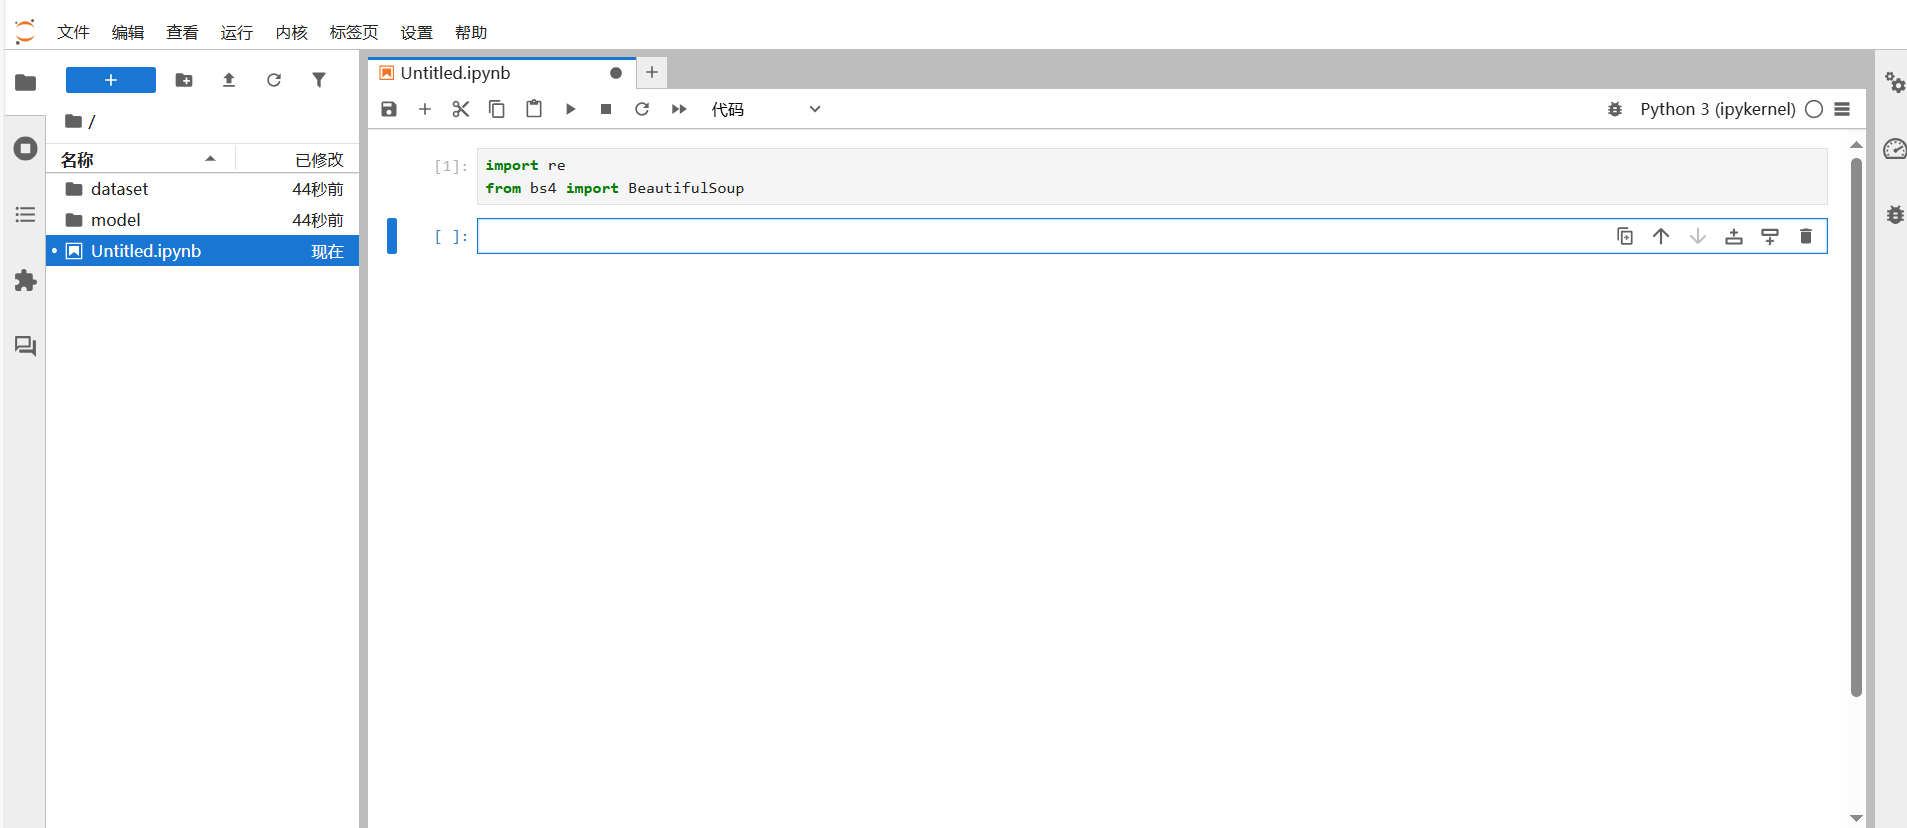The width and height of the screenshot is (1907, 828).
Task: Open the 内核 menu
Action: pyautogui.click(x=292, y=32)
